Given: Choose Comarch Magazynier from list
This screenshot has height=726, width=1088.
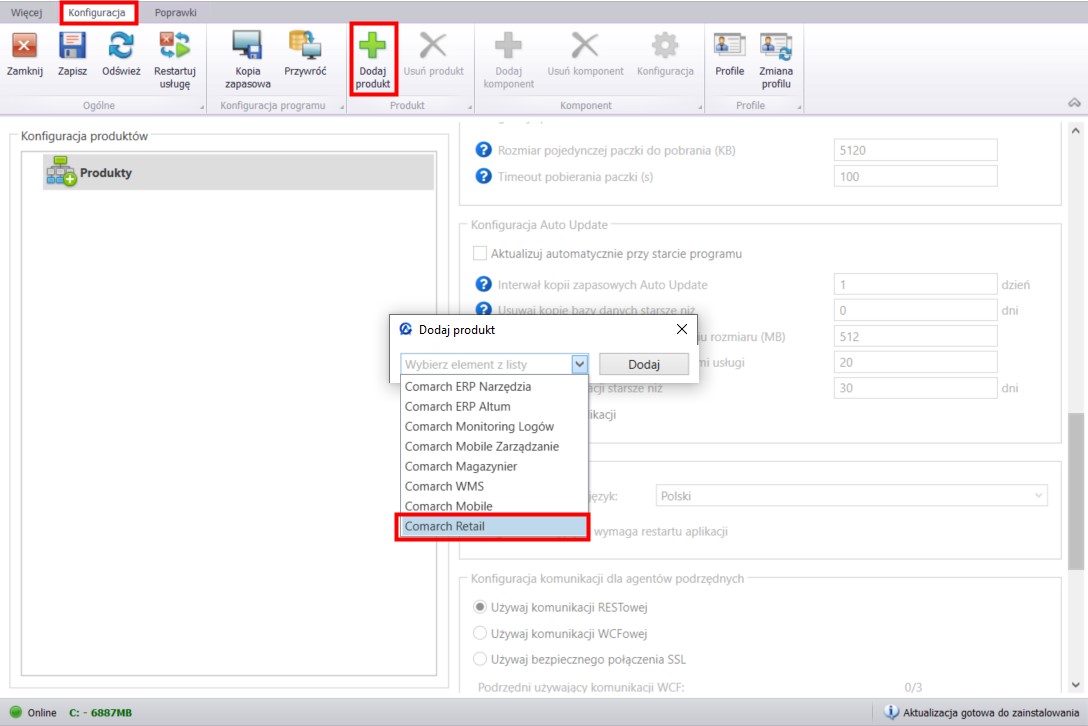Looking at the screenshot, I should pos(494,466).
